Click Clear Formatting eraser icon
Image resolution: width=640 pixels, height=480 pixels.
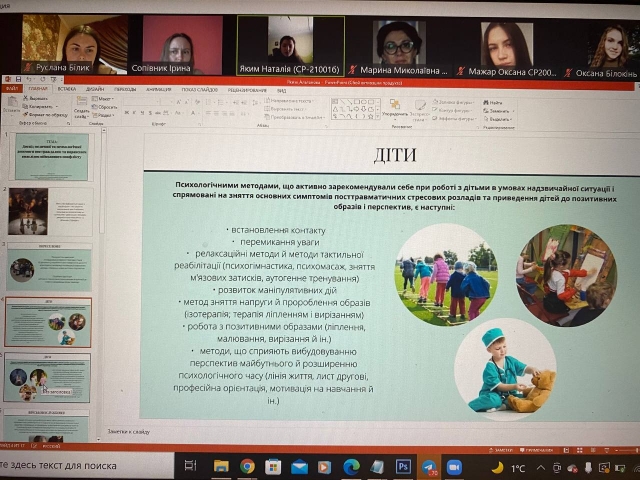pos(198,102)
